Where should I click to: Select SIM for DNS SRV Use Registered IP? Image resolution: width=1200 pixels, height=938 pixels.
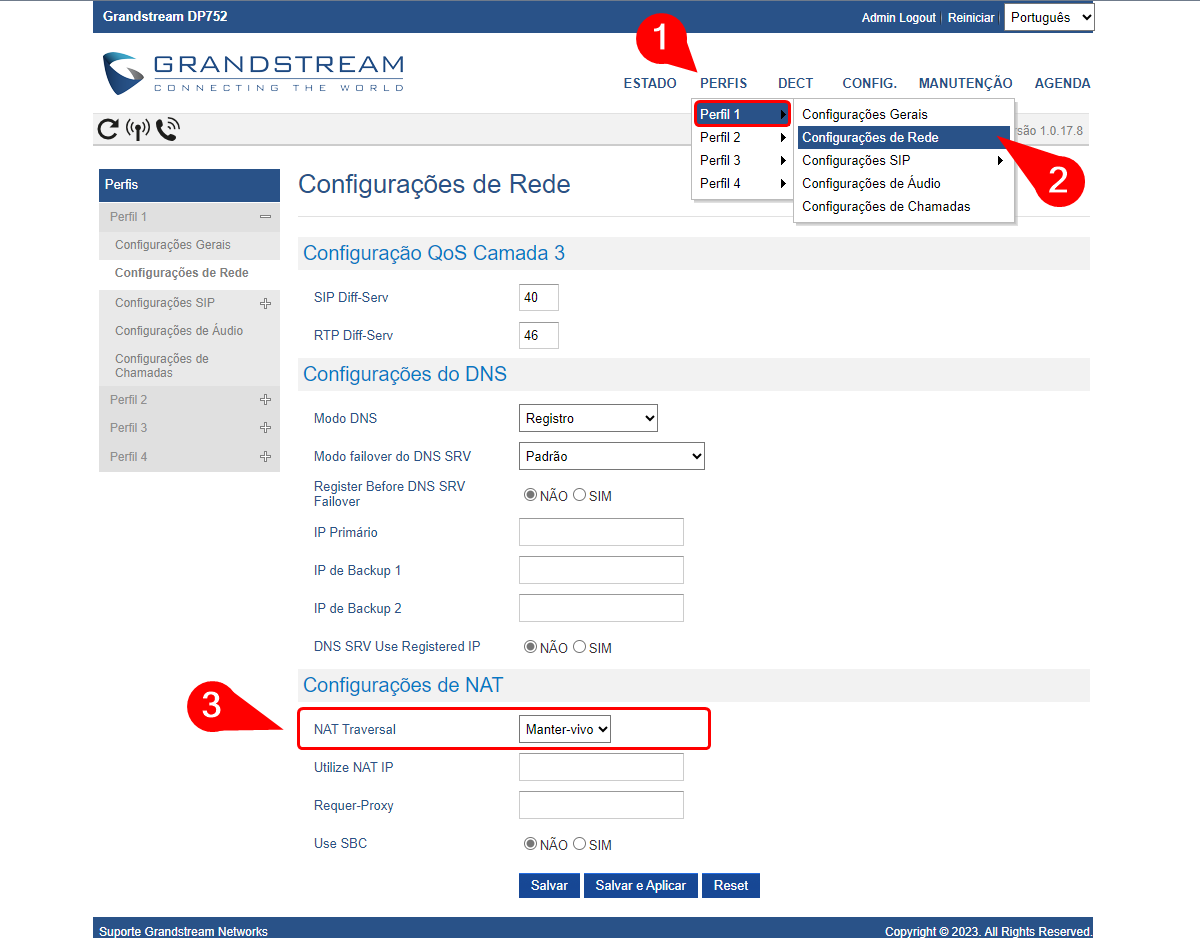coord(580,647)
